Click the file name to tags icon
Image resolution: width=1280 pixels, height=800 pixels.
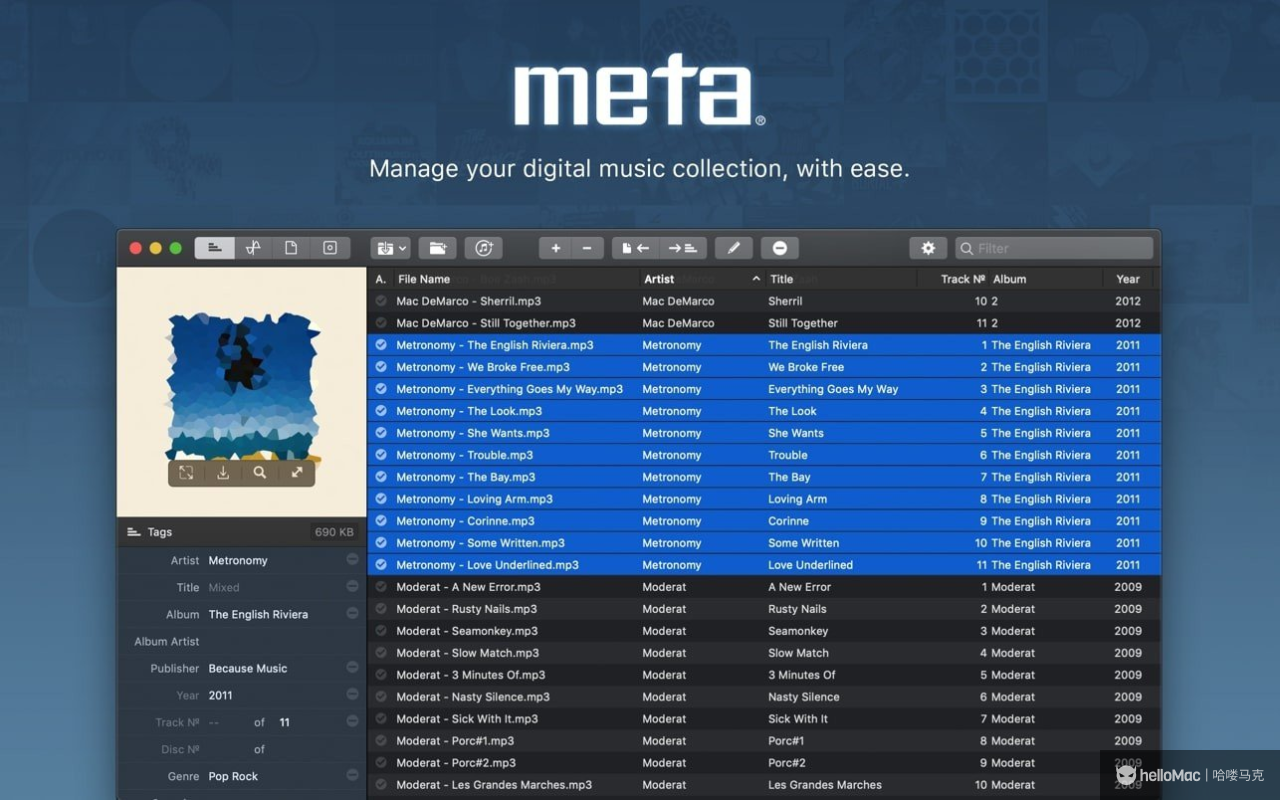click(x=636, y=248)
